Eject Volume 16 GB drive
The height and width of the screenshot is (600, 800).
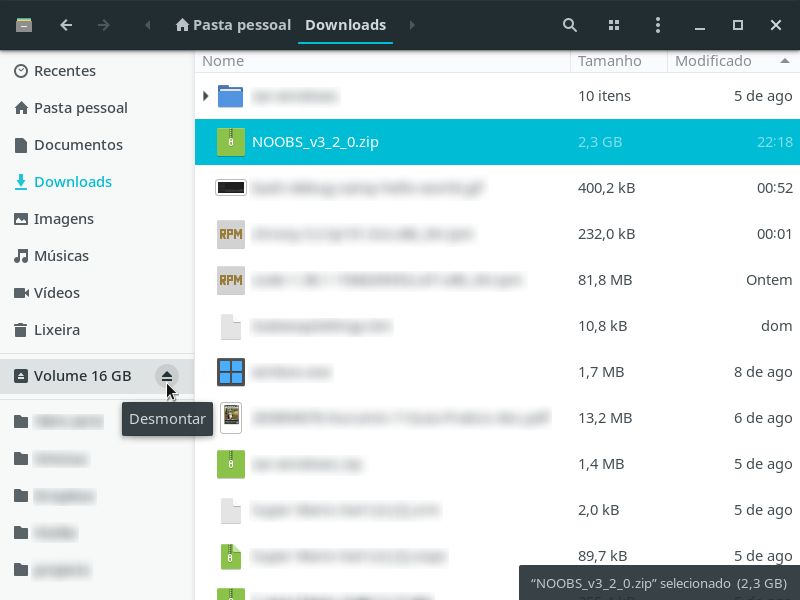pyautogui.click(x=167, y=376)
